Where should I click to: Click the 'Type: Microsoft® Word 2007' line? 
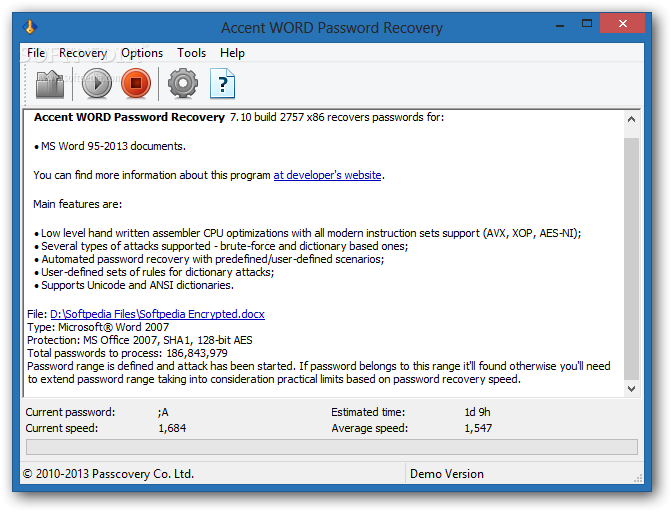click(x=98, y=327)
